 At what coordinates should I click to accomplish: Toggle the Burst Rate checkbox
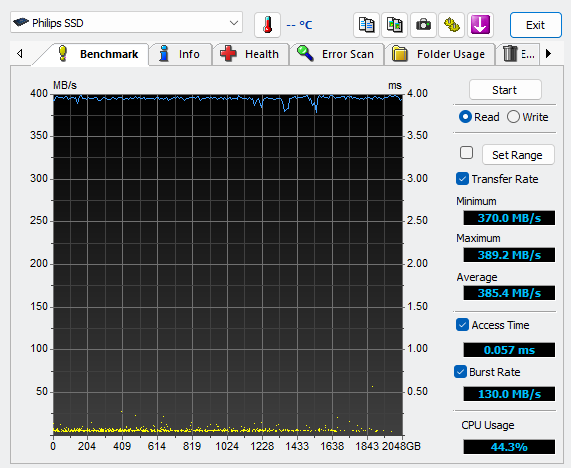(461, 371)
